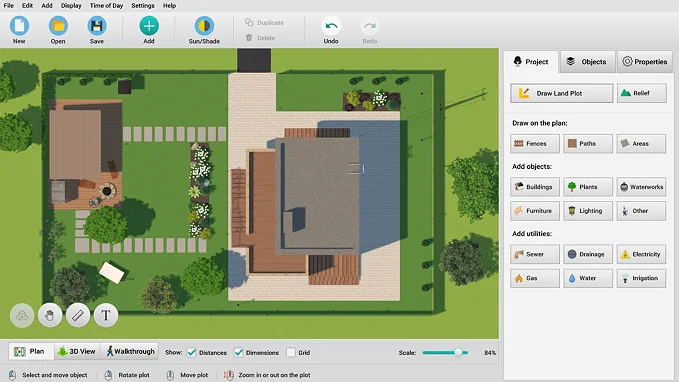Enable the Grid checkbox
This screenshot has width=679, height=382.
point(291,353)
